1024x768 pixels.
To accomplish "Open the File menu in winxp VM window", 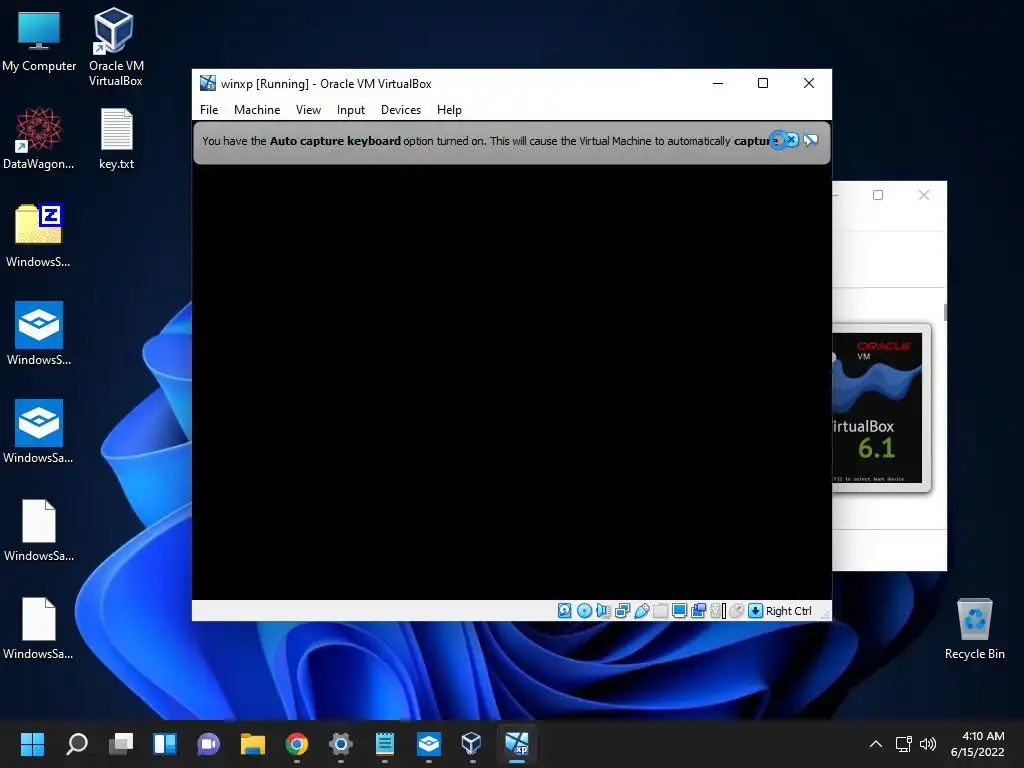I will click(x=209, y=110).
